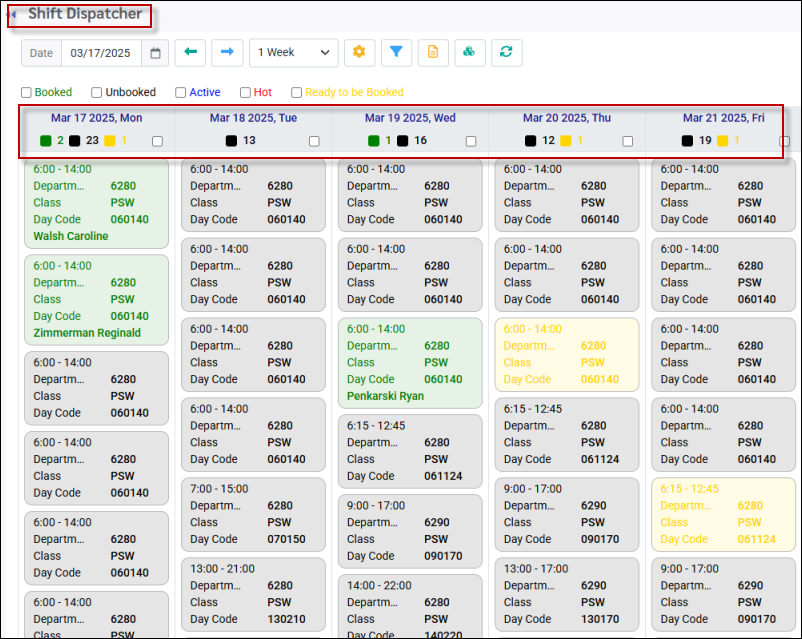Click Wednesday's unbooked count 16
Viewport: 802px width, 639px height.
click(420, 141)
